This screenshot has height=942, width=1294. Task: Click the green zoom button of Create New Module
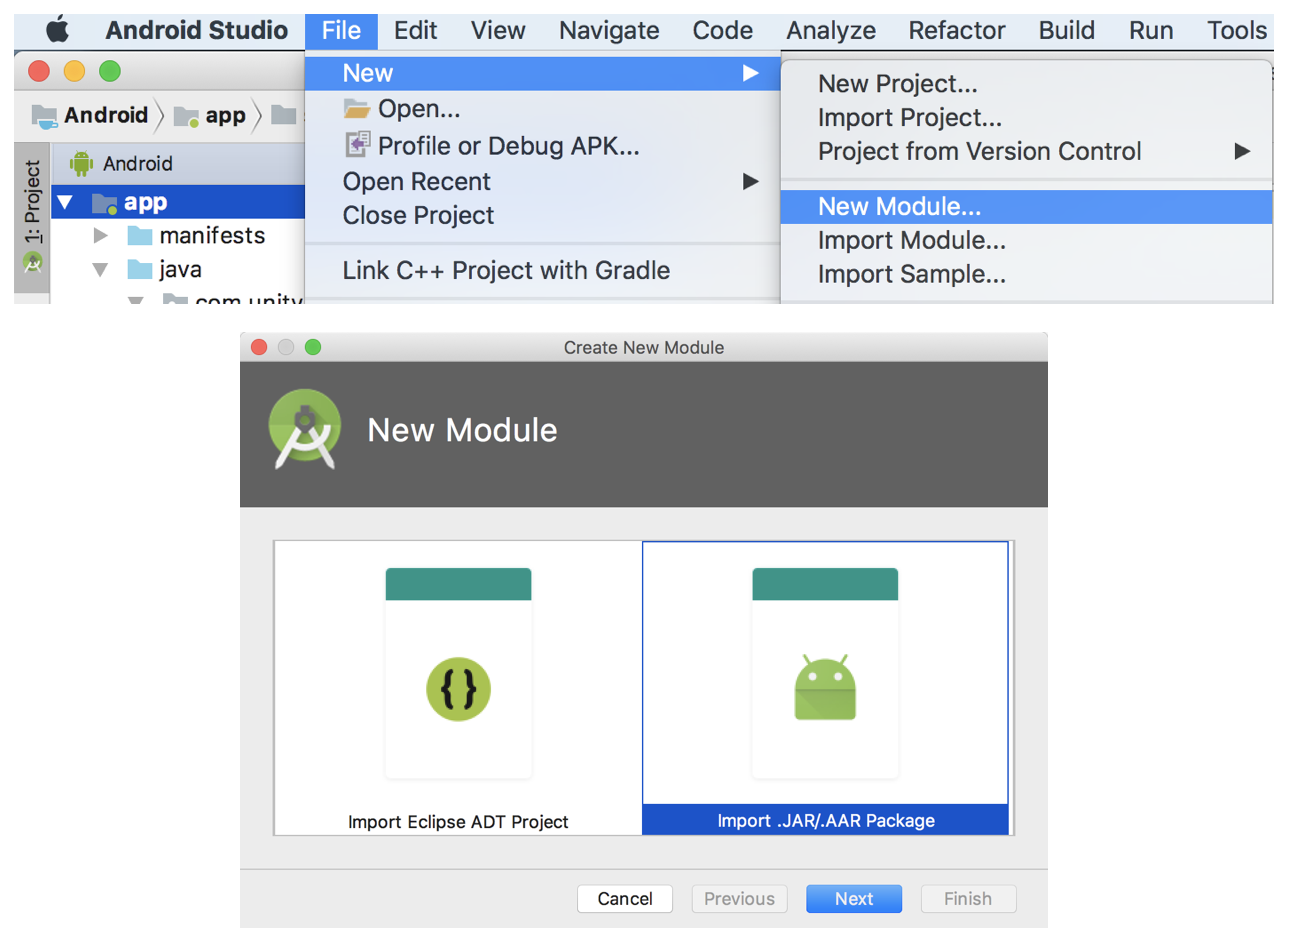pos(313,347)
